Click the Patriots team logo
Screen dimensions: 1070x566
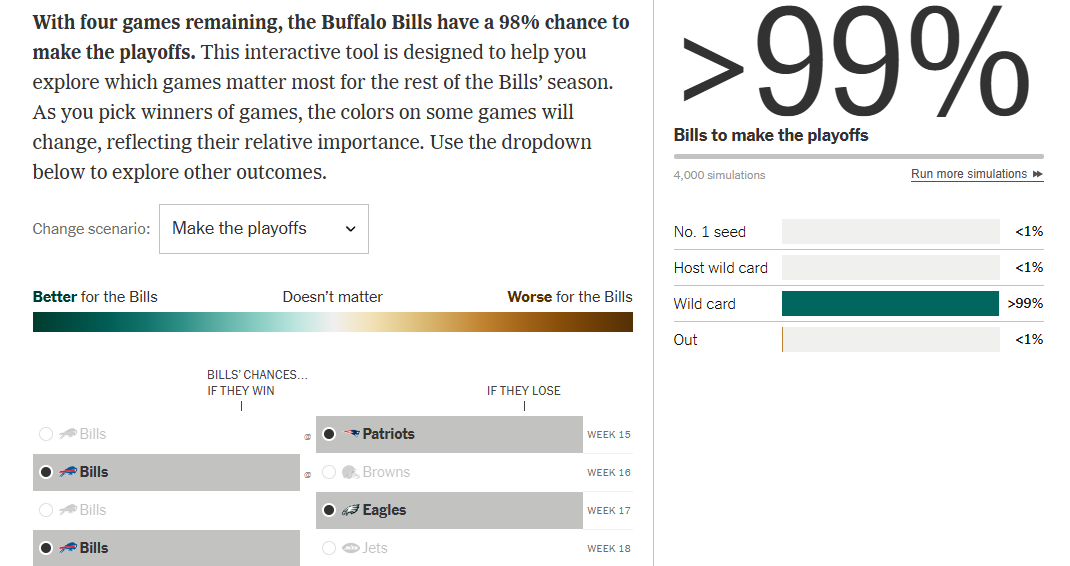pyautogui.click(x=351, y=434)
